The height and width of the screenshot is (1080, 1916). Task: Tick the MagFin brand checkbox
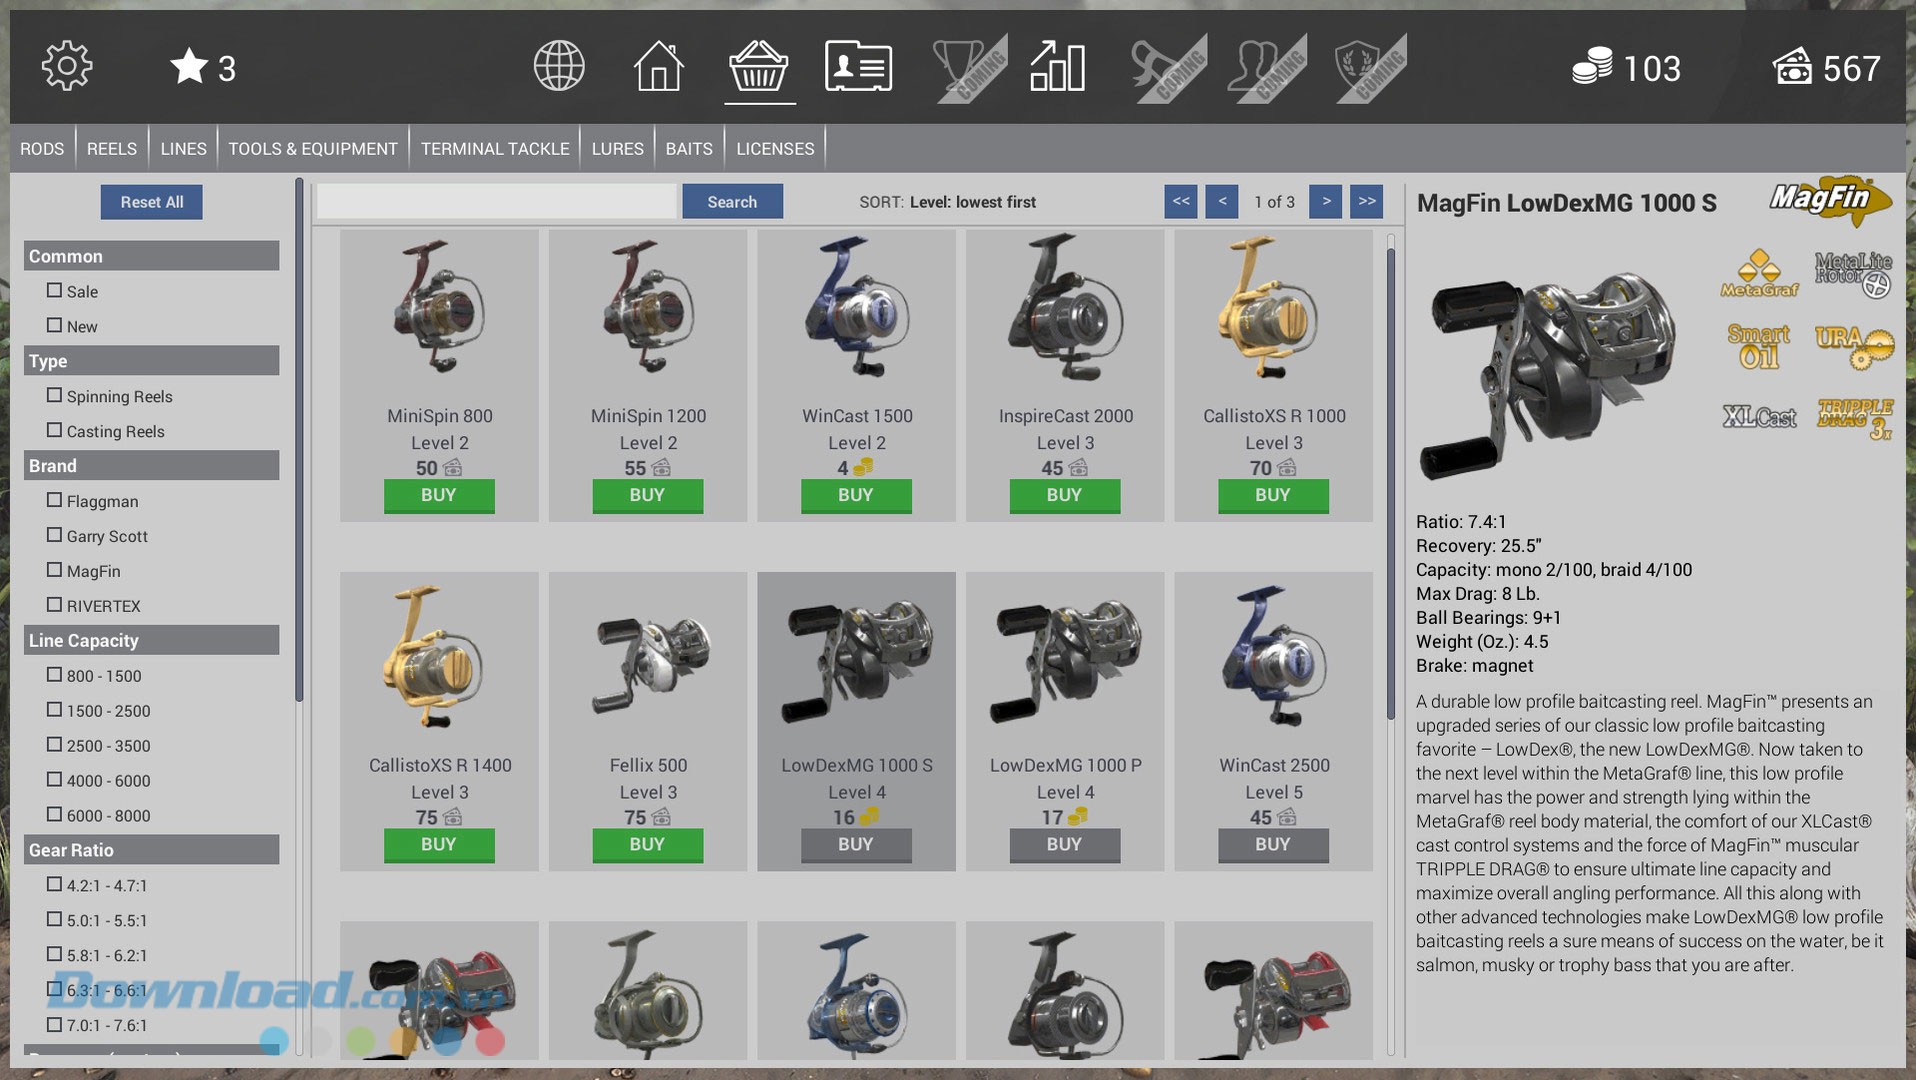[54, 570]
